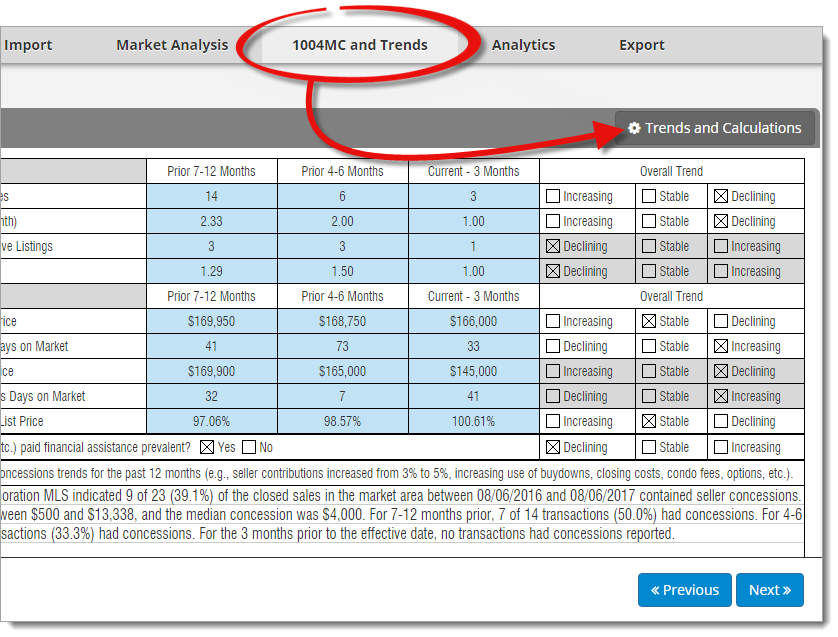Select the Import tab
The image size is (838, 637).
28,45
